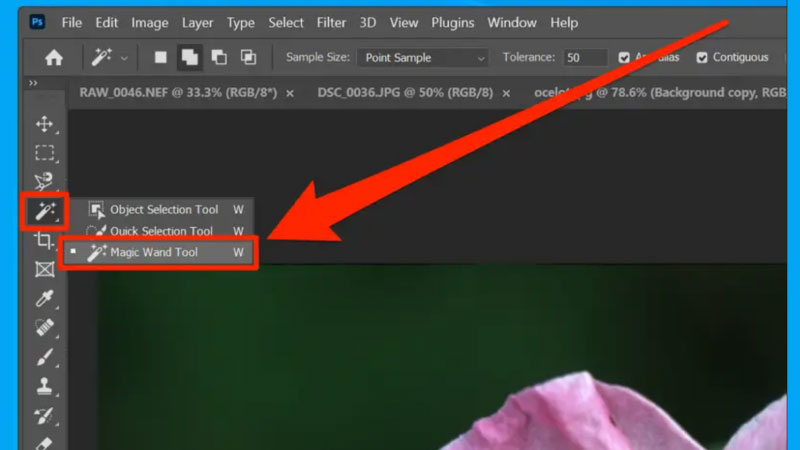Select the Healing Brush tool

click(45, 328)
